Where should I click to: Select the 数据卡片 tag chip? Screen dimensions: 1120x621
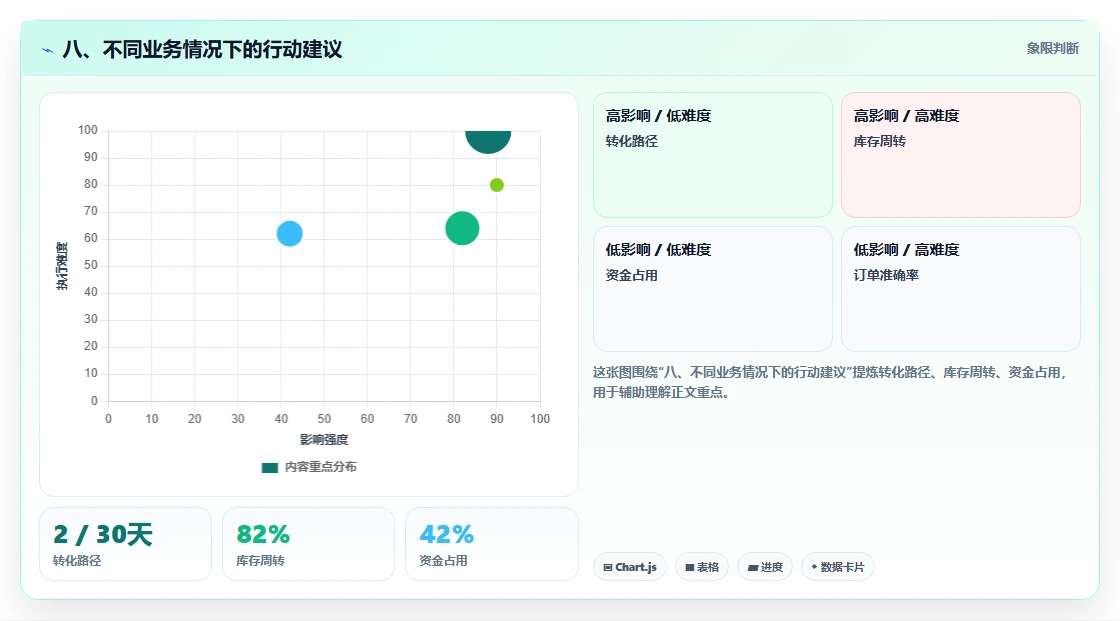coord(838,567)
